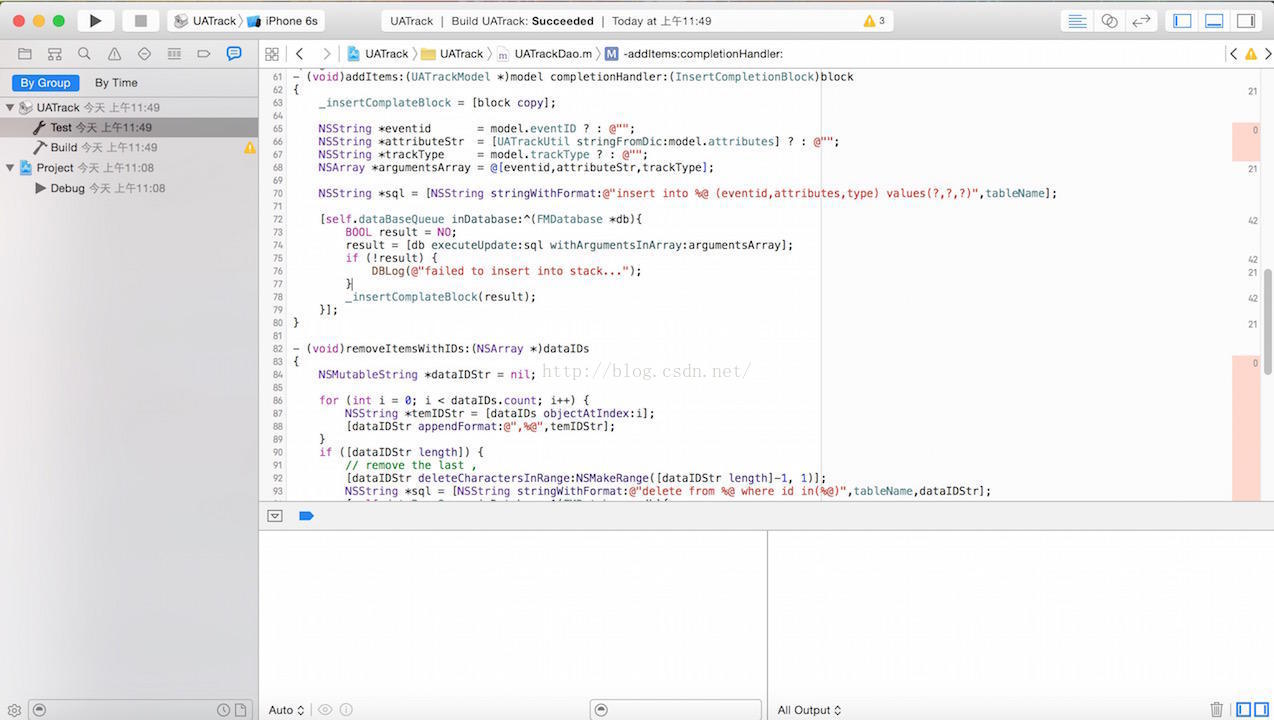Screen dimensions: 1274x720
Task: Click the variables filter field
Action: click(x=676, y=710)
